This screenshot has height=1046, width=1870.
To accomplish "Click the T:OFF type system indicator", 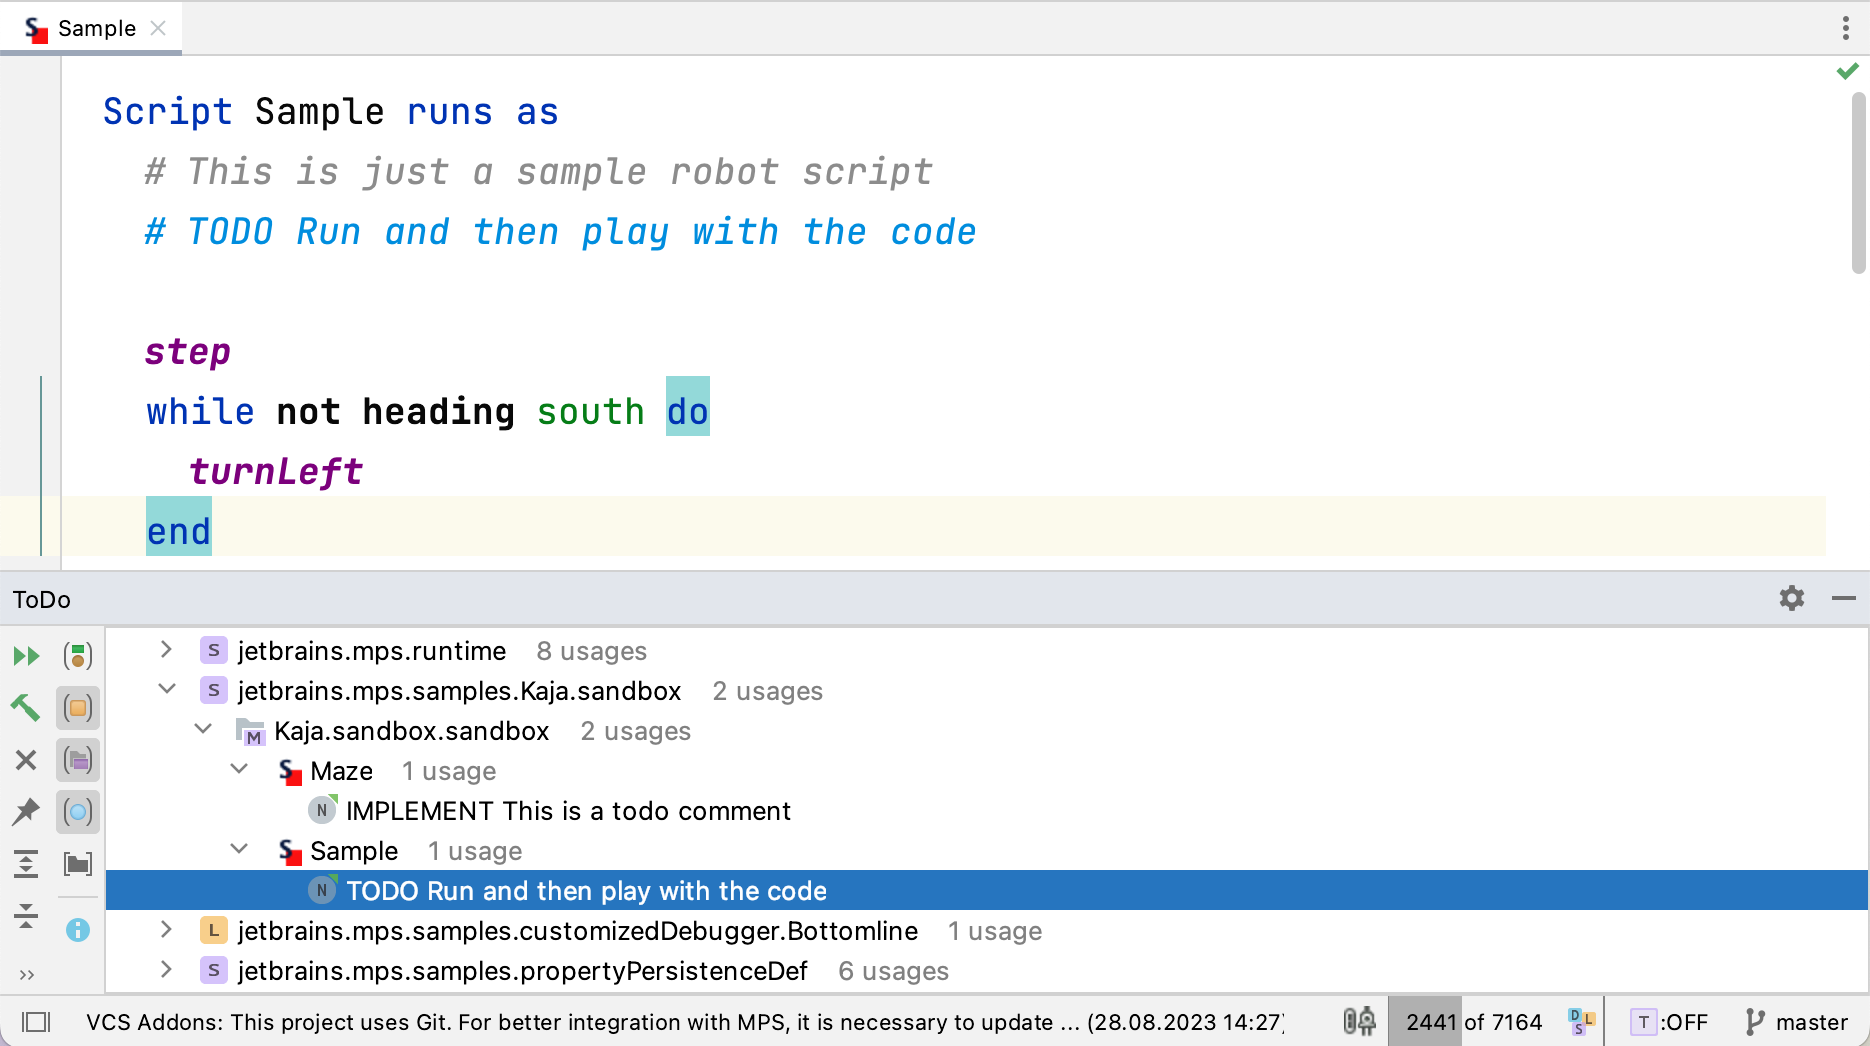I will pyautogui.click(x=1669, y=1022).
